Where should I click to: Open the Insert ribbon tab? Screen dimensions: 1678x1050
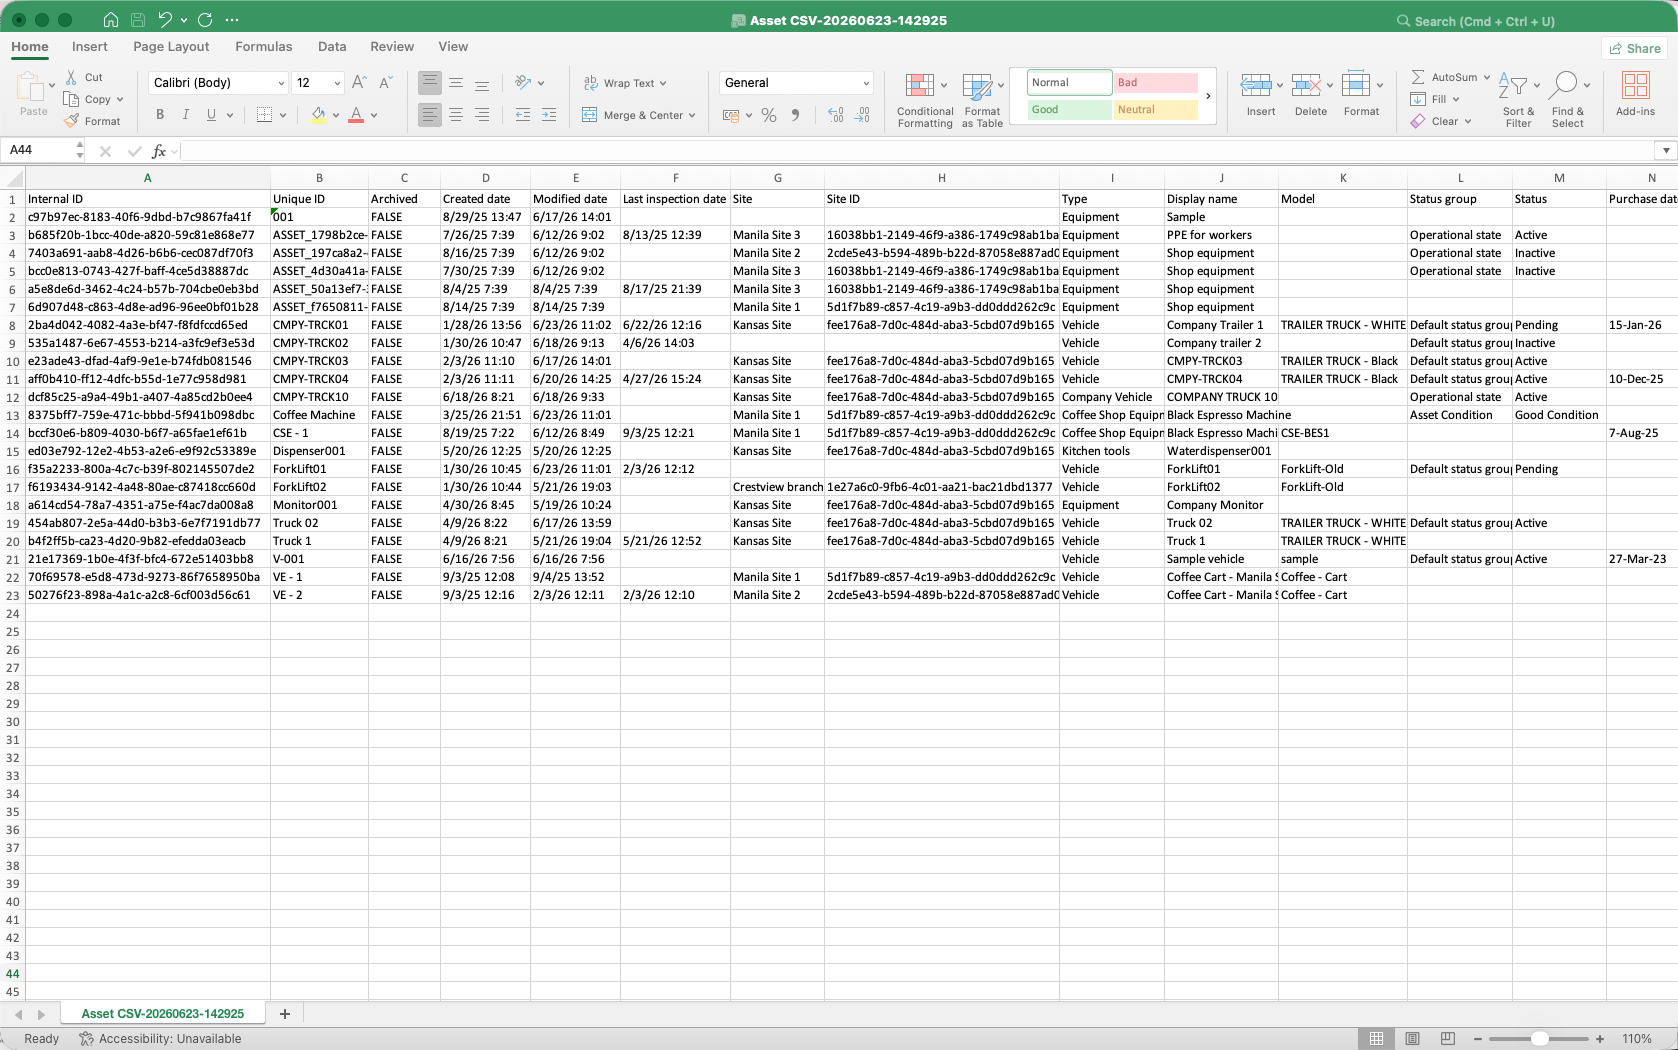(x=90, y=47)
